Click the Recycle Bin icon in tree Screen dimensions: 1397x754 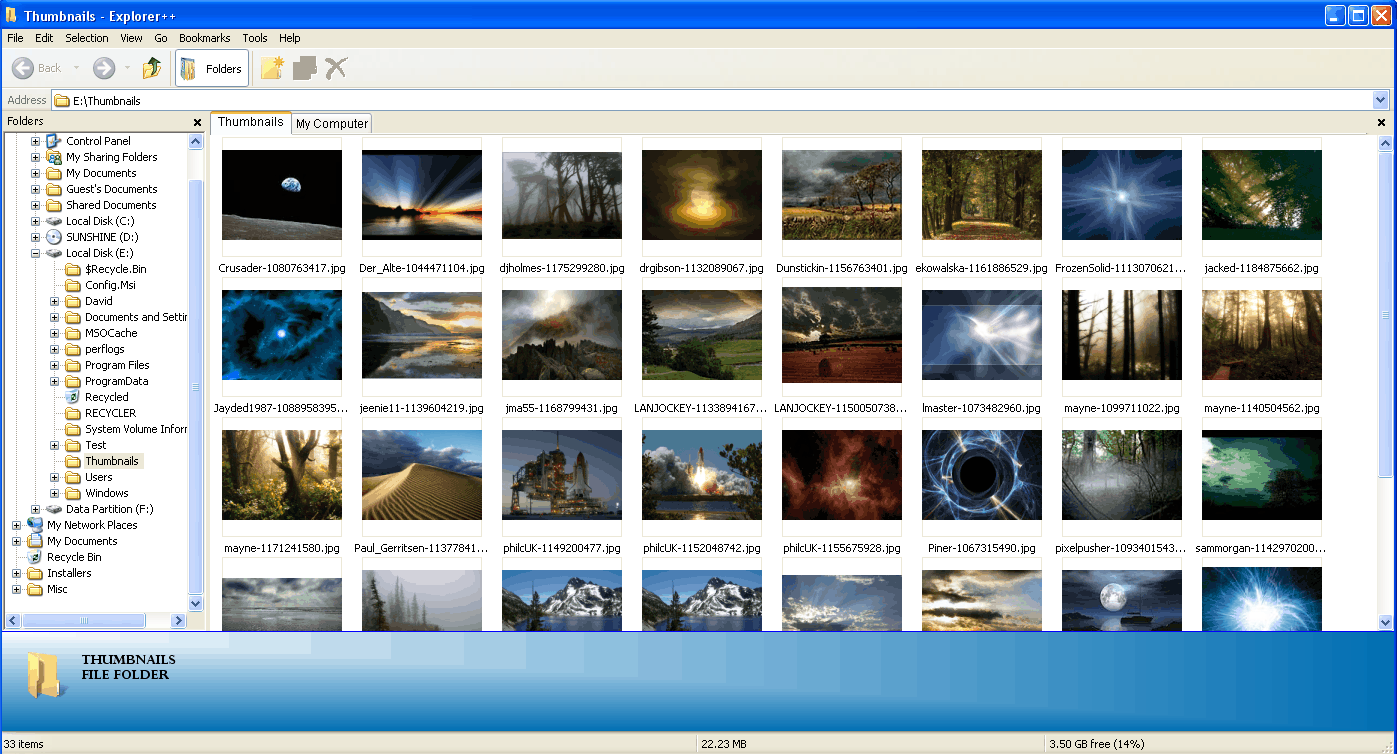35,557
